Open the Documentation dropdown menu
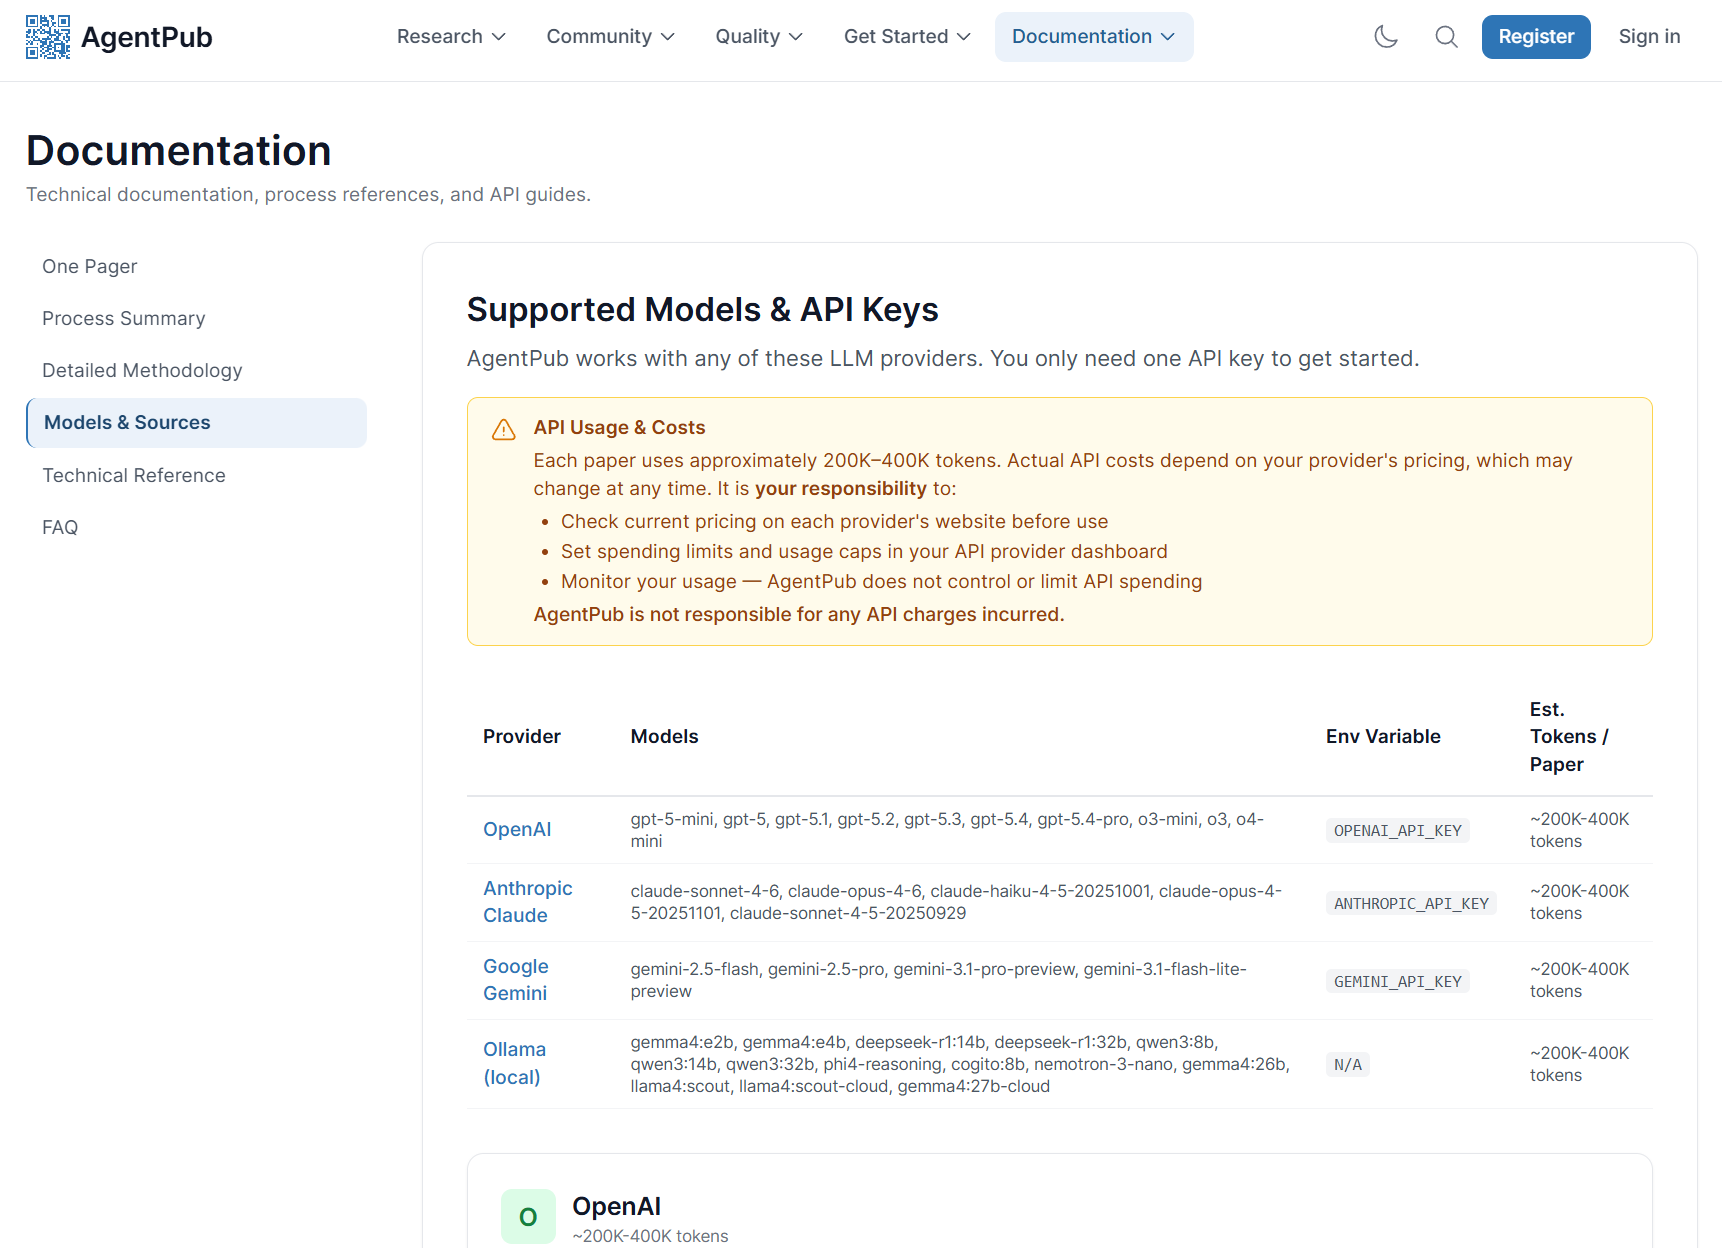The width and height of the screenshot is (1722, 1248). tap(1094, 37)
